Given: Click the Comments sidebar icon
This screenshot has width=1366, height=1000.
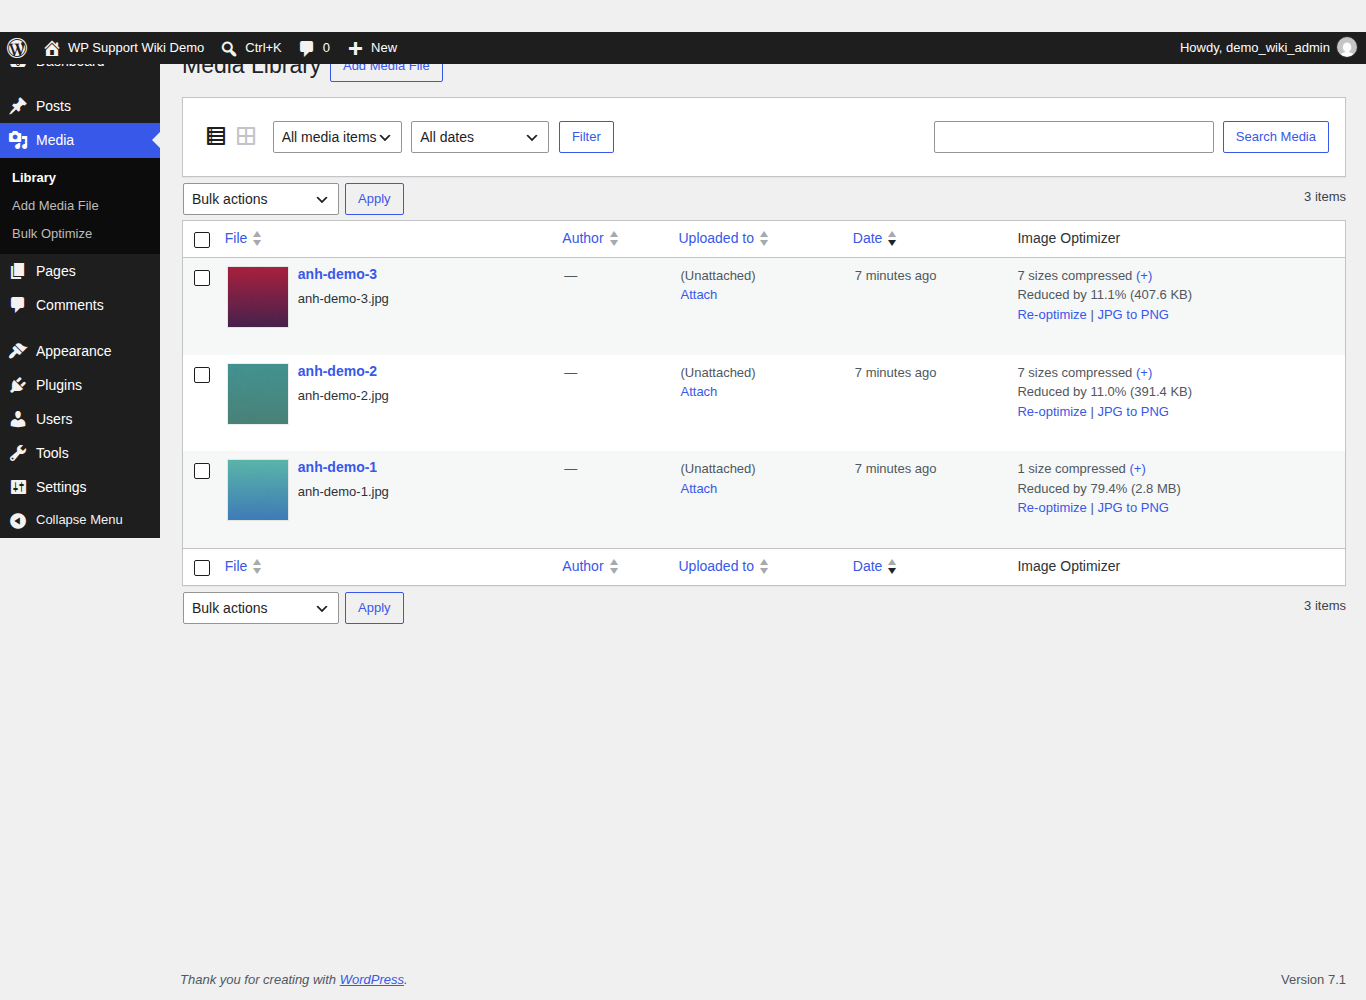Looking at the screenshot, I should pos(18,305).
